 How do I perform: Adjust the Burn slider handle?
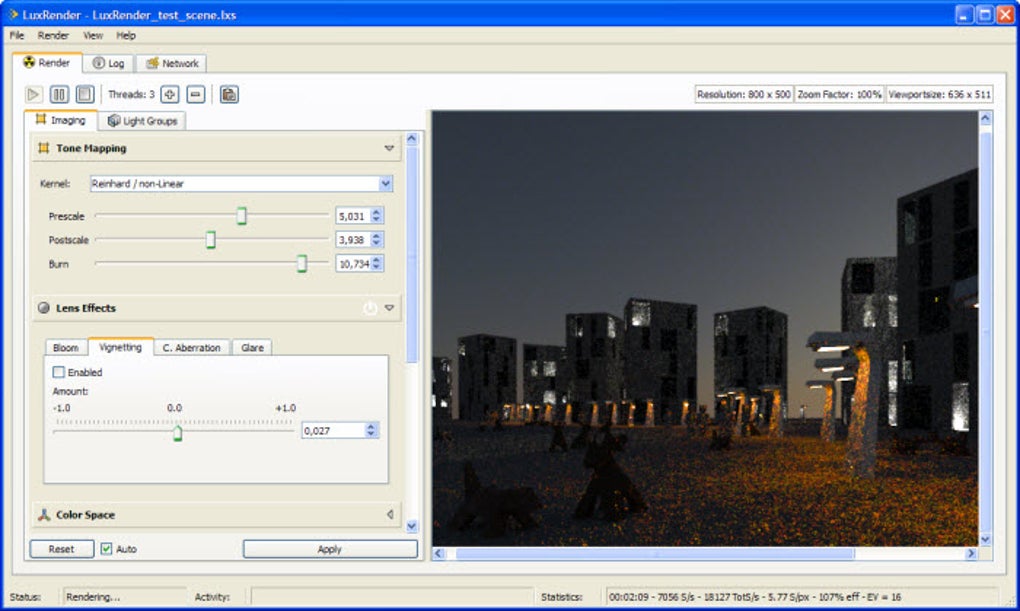[x=301, y=264]
